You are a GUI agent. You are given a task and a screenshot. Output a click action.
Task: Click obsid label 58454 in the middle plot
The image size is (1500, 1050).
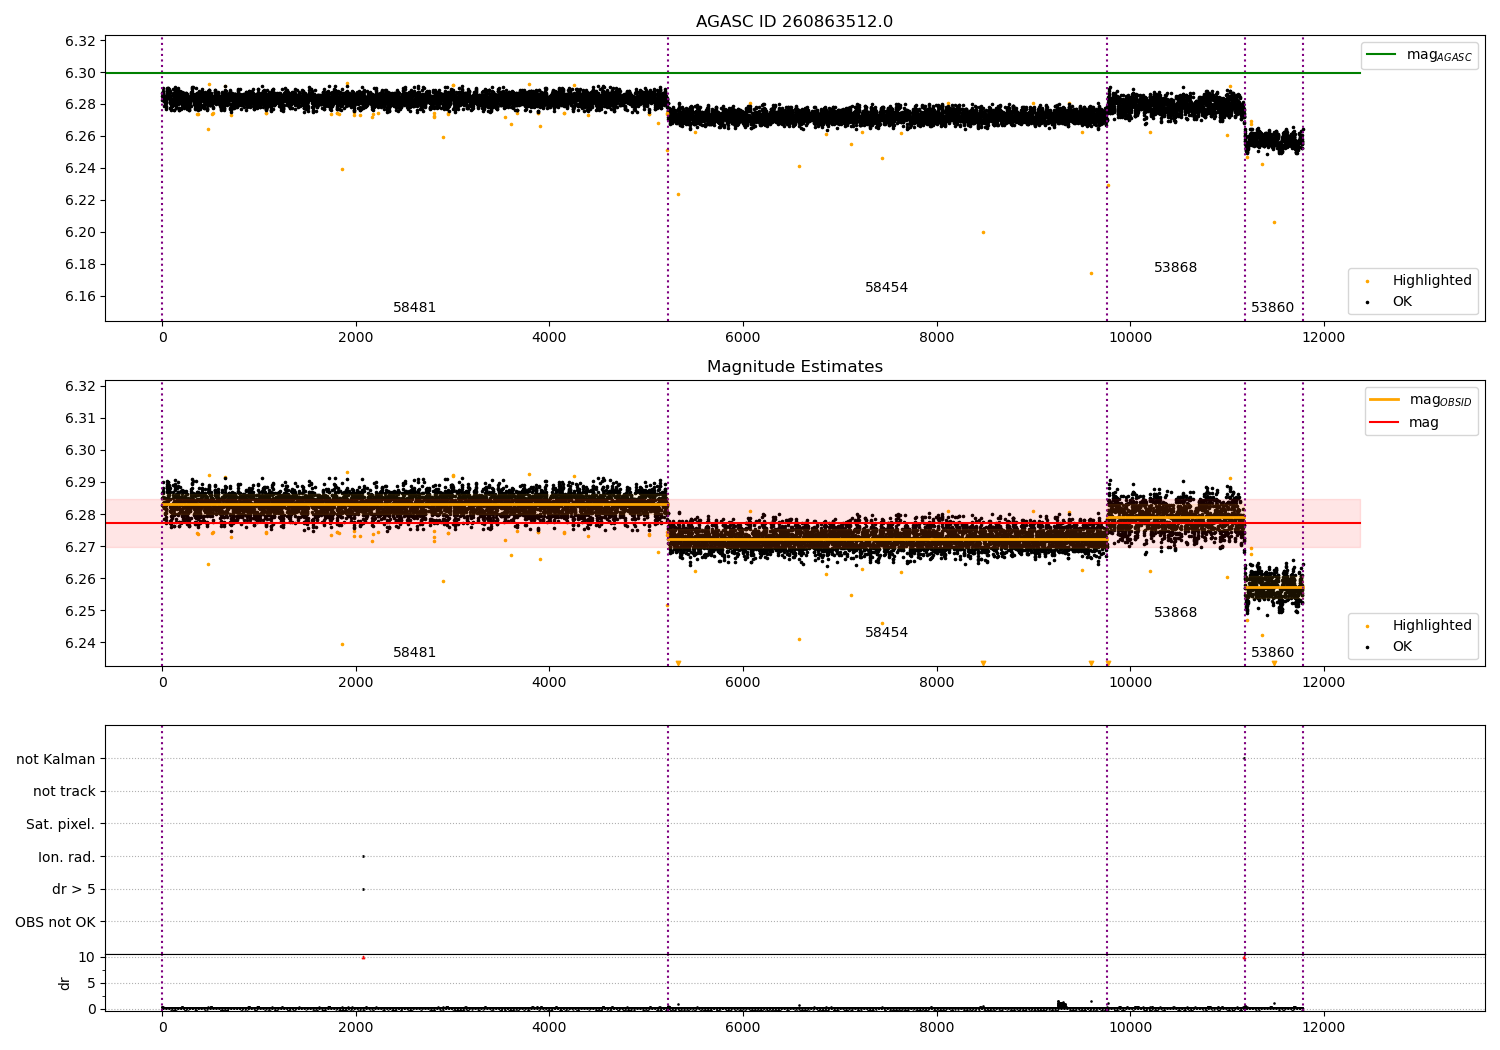click(886, 633)
